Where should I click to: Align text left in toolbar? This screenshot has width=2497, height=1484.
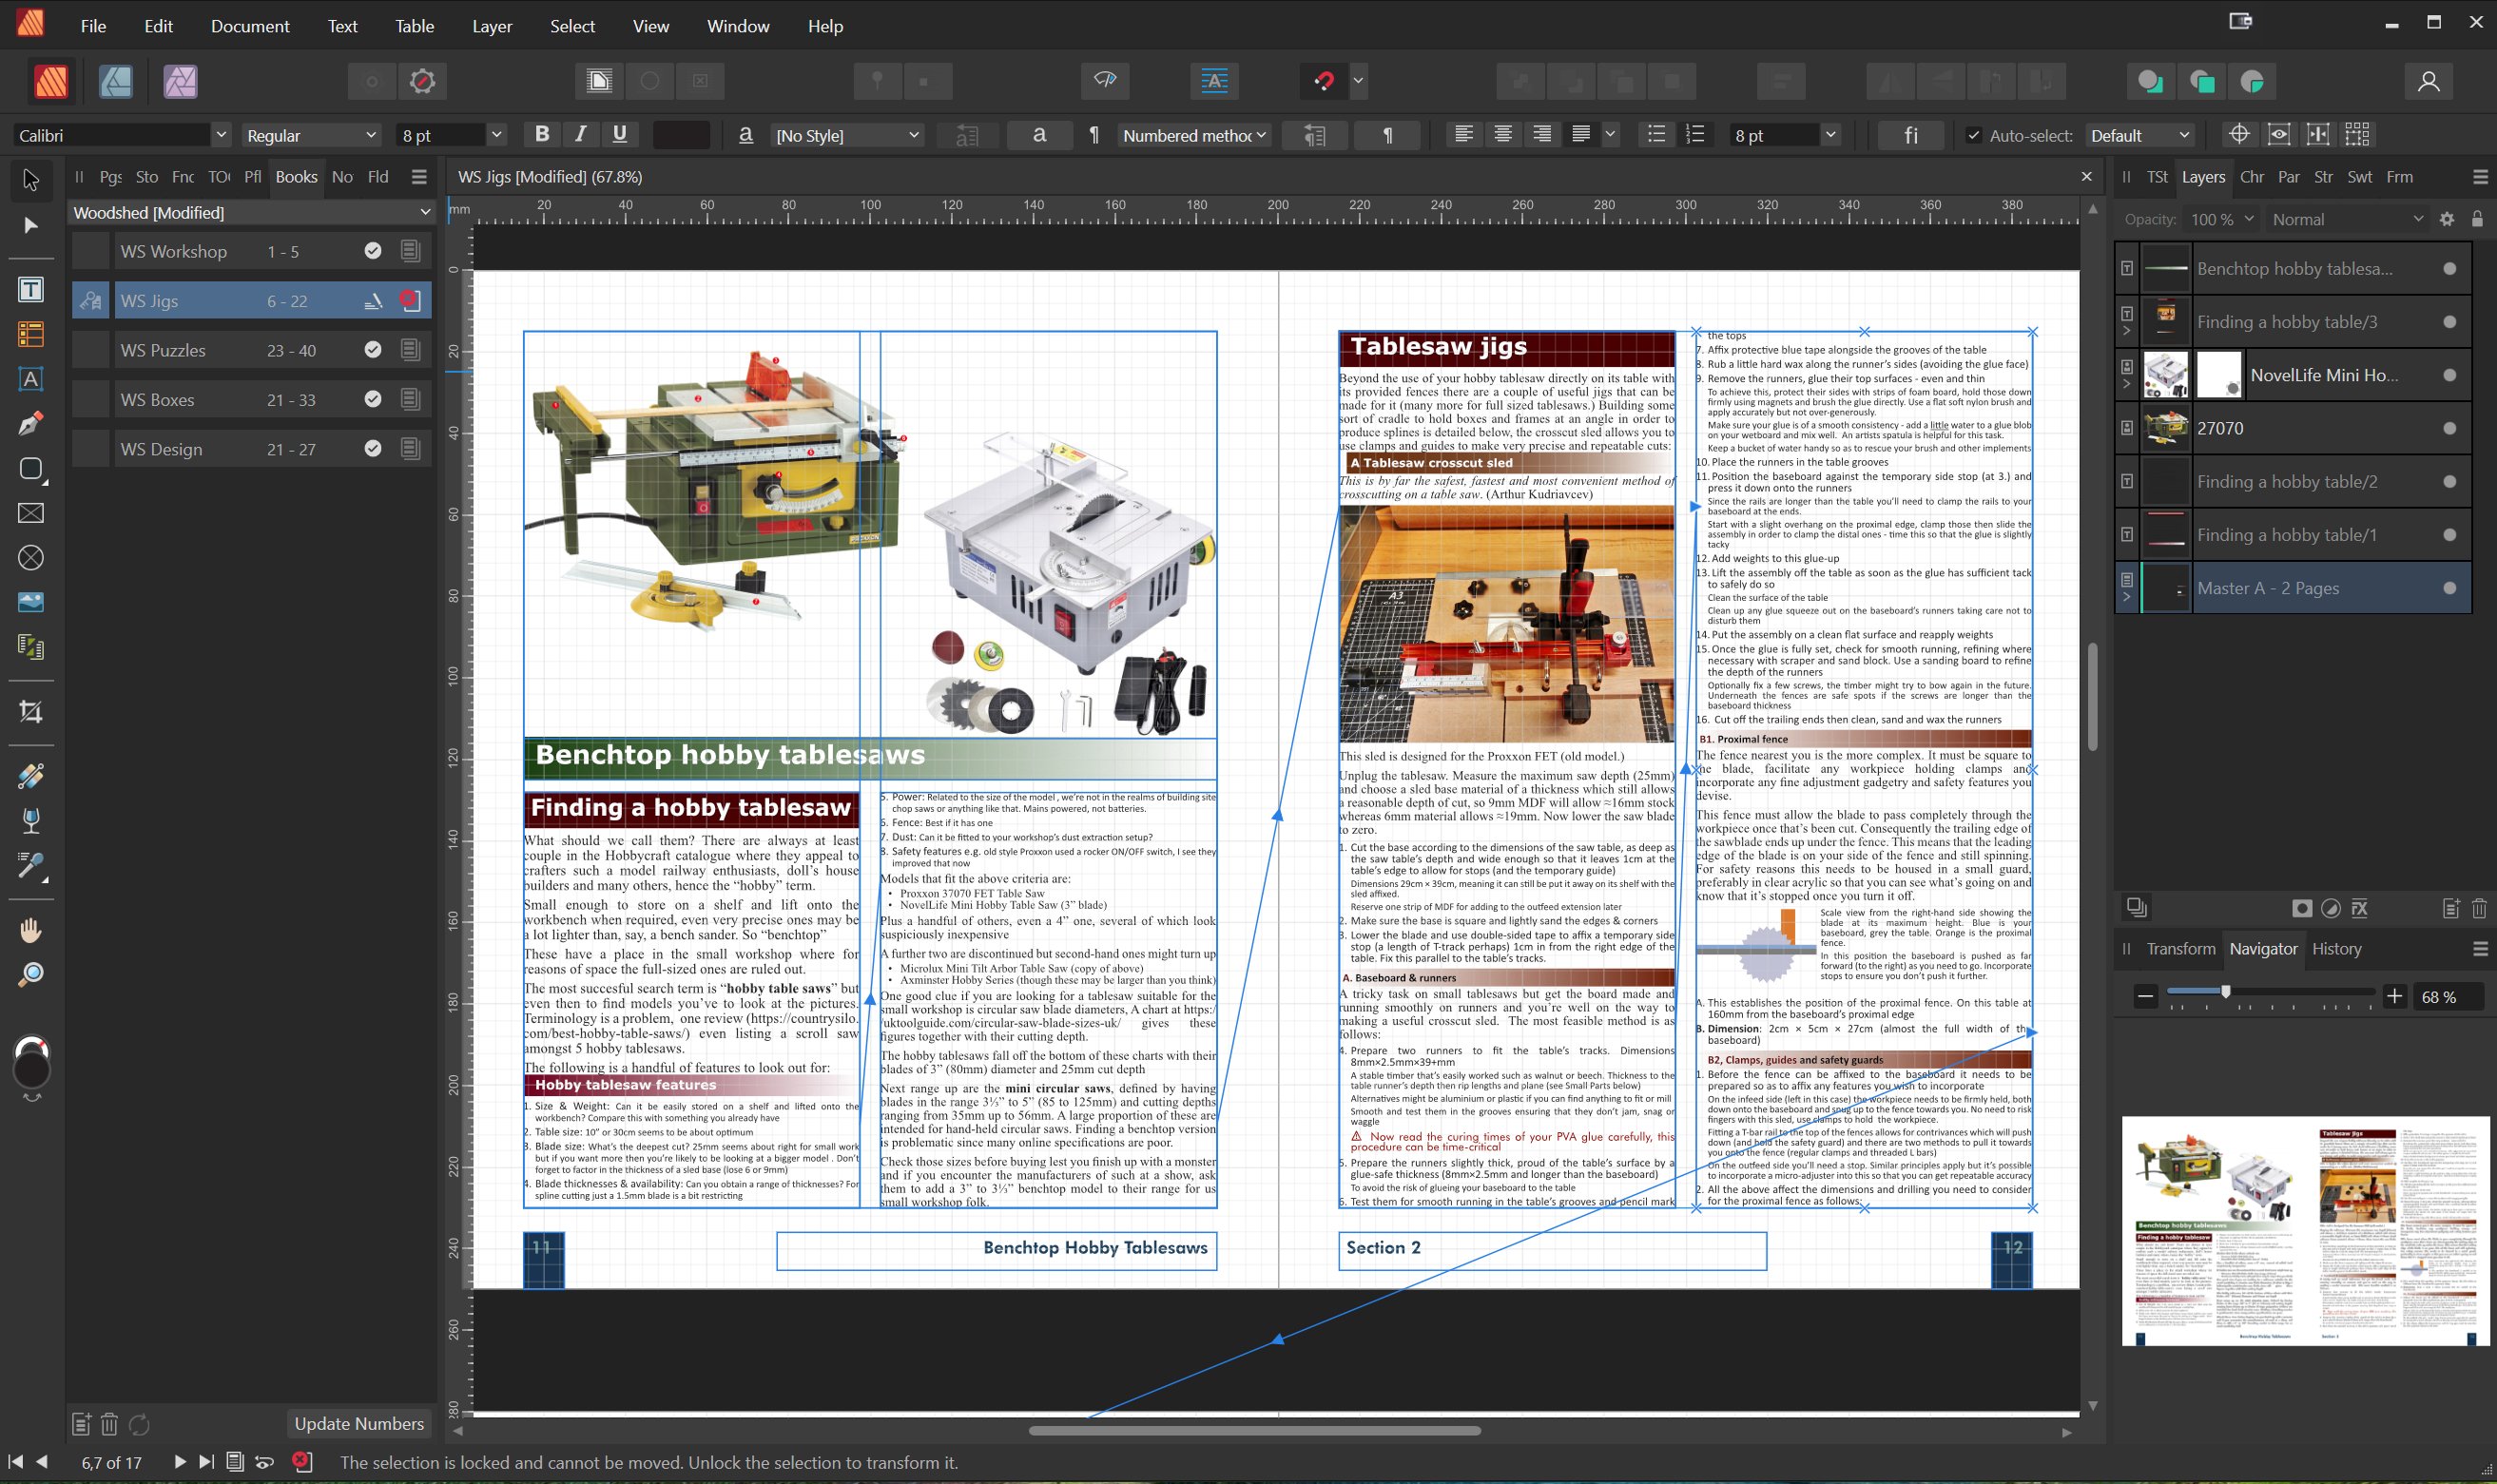pyautogui.click(x=1463, y=135)
